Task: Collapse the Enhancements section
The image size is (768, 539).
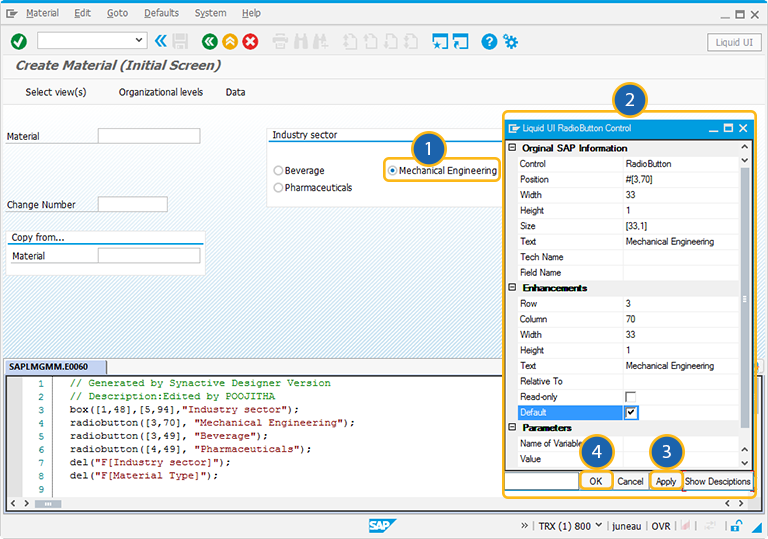Action: [x=512, y=288]
